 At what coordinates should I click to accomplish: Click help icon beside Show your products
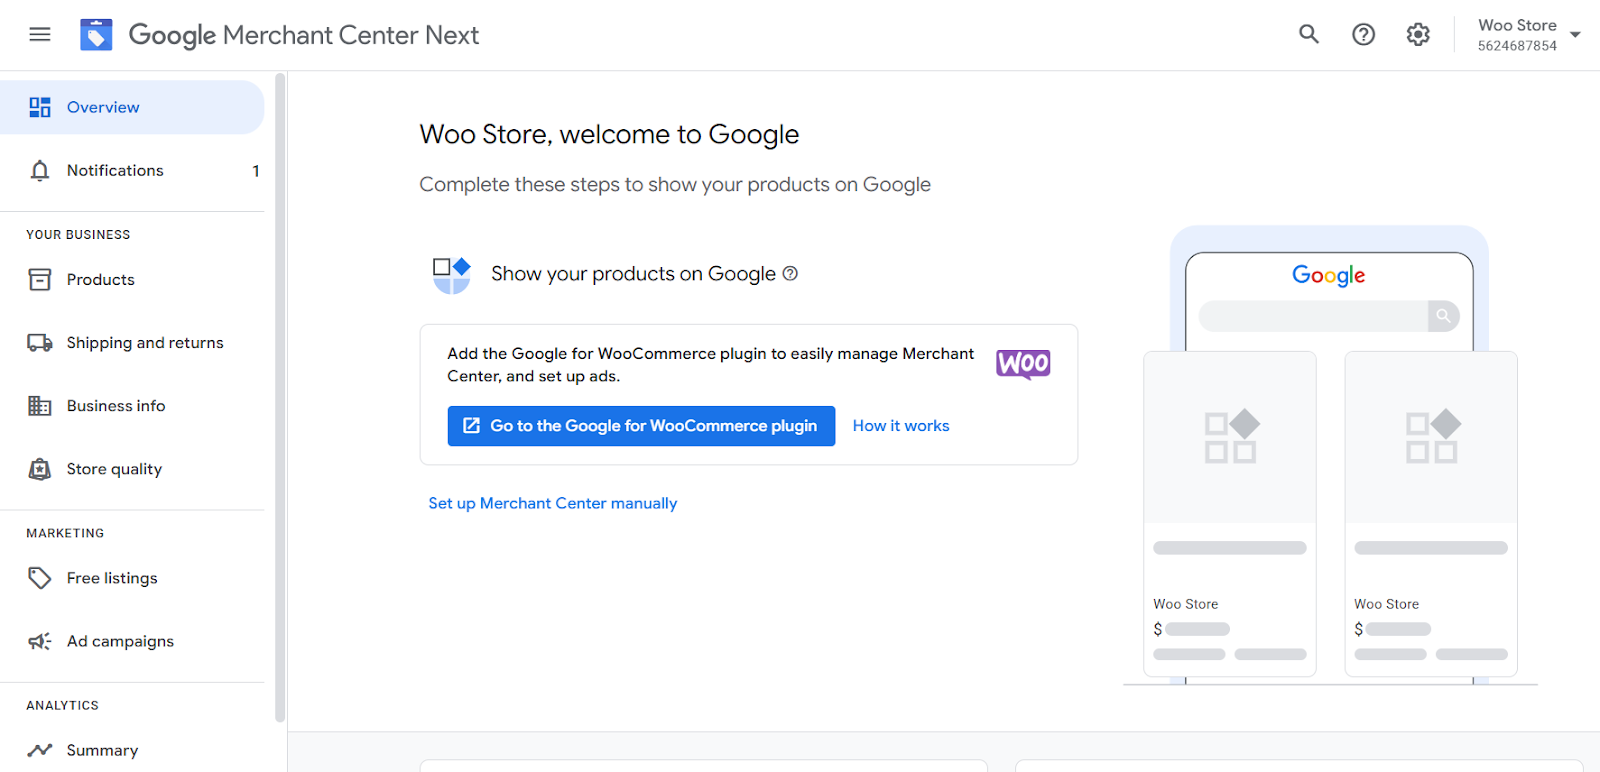[790, 273]
